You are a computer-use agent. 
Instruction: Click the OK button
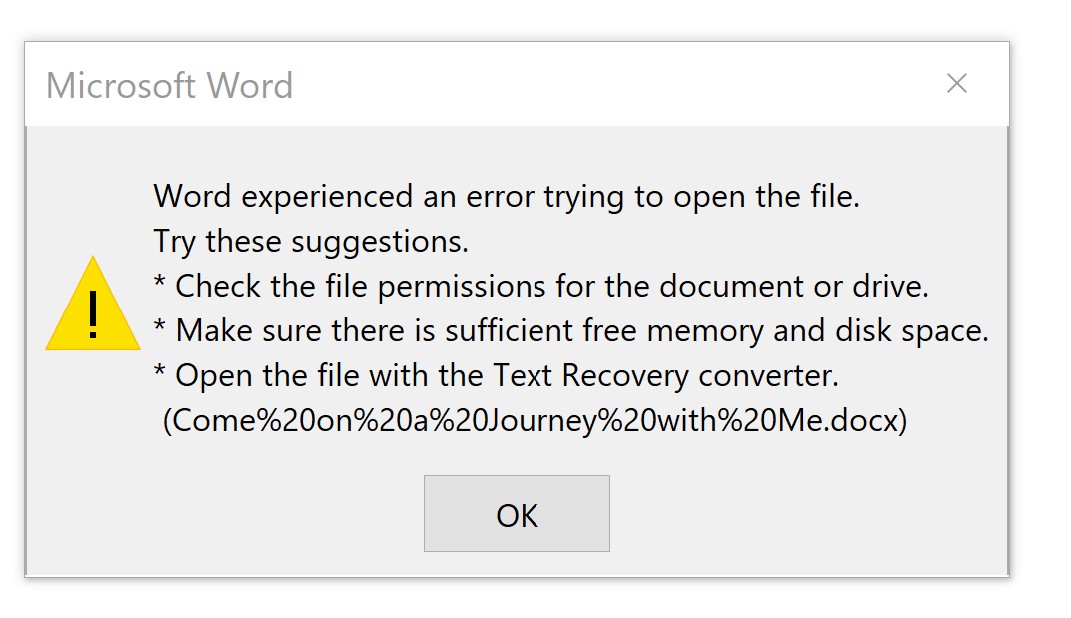point(516,514)
